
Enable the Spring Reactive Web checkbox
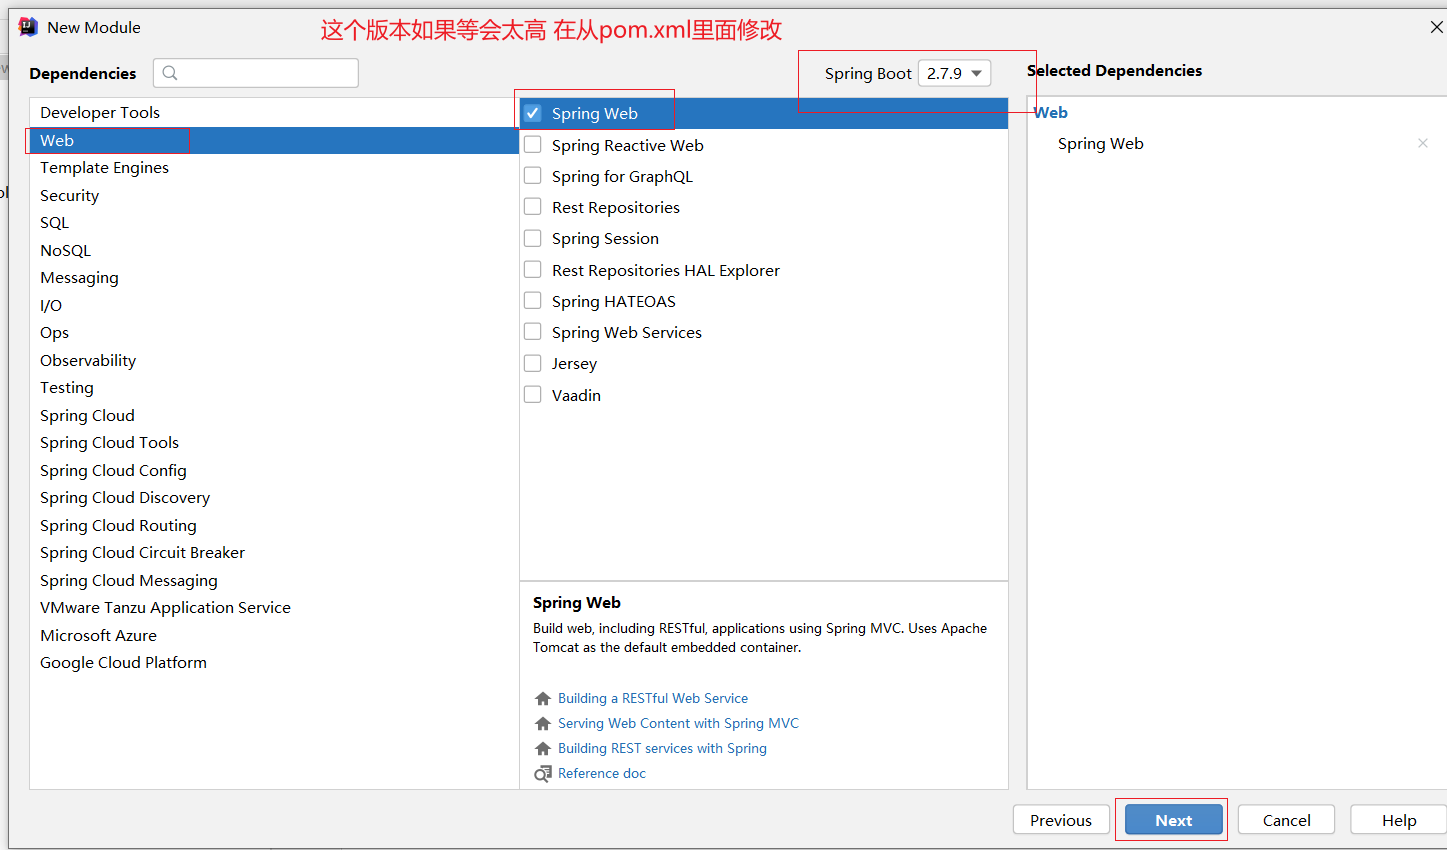click(x=533, y=145)
